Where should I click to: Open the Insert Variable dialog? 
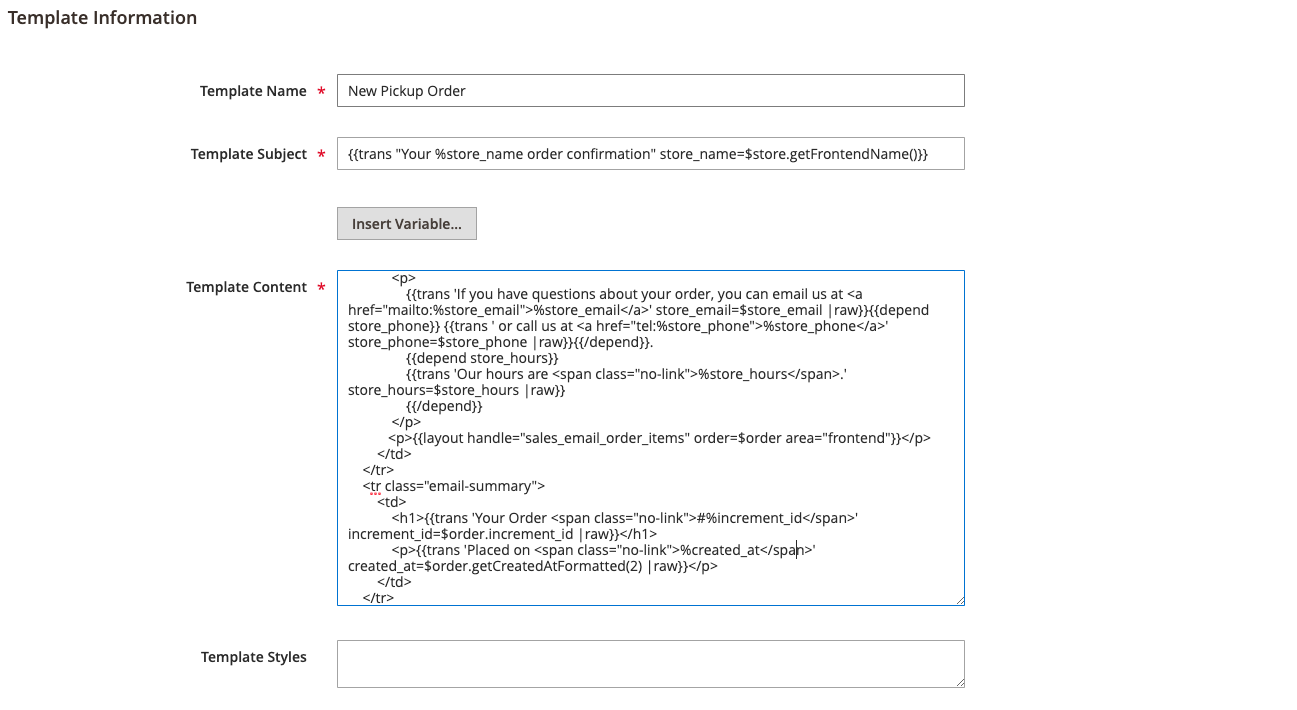[407, 224]
